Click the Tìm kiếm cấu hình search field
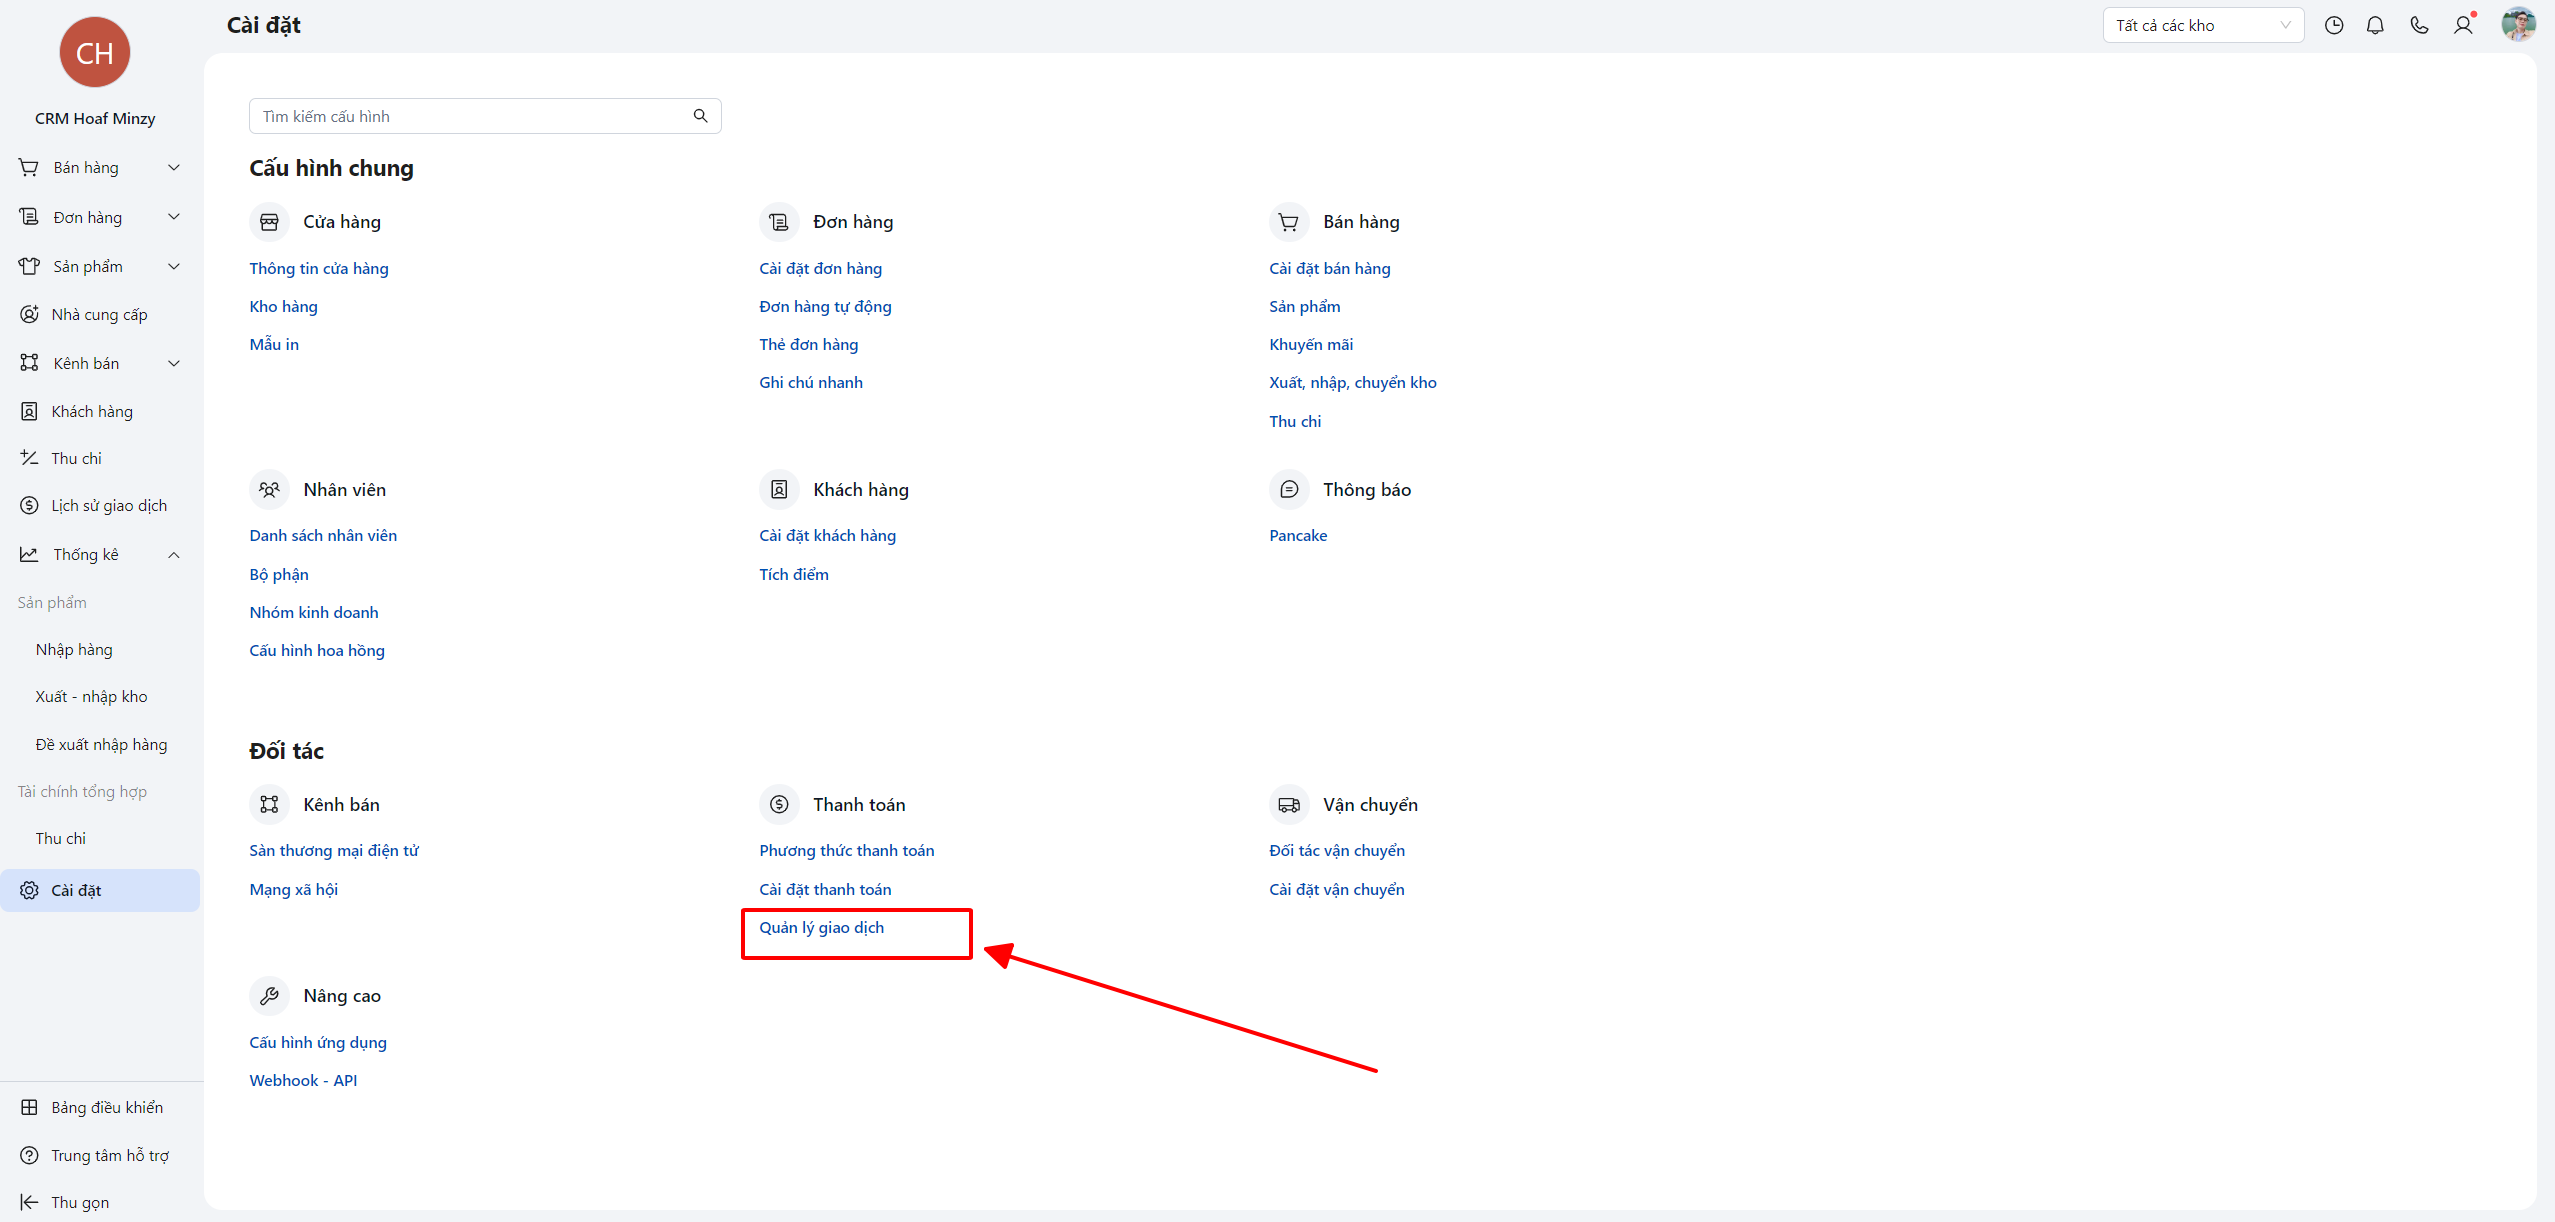Image resolution: width=2555 pixels, height=1222 pixels. [x=470, y=117]
